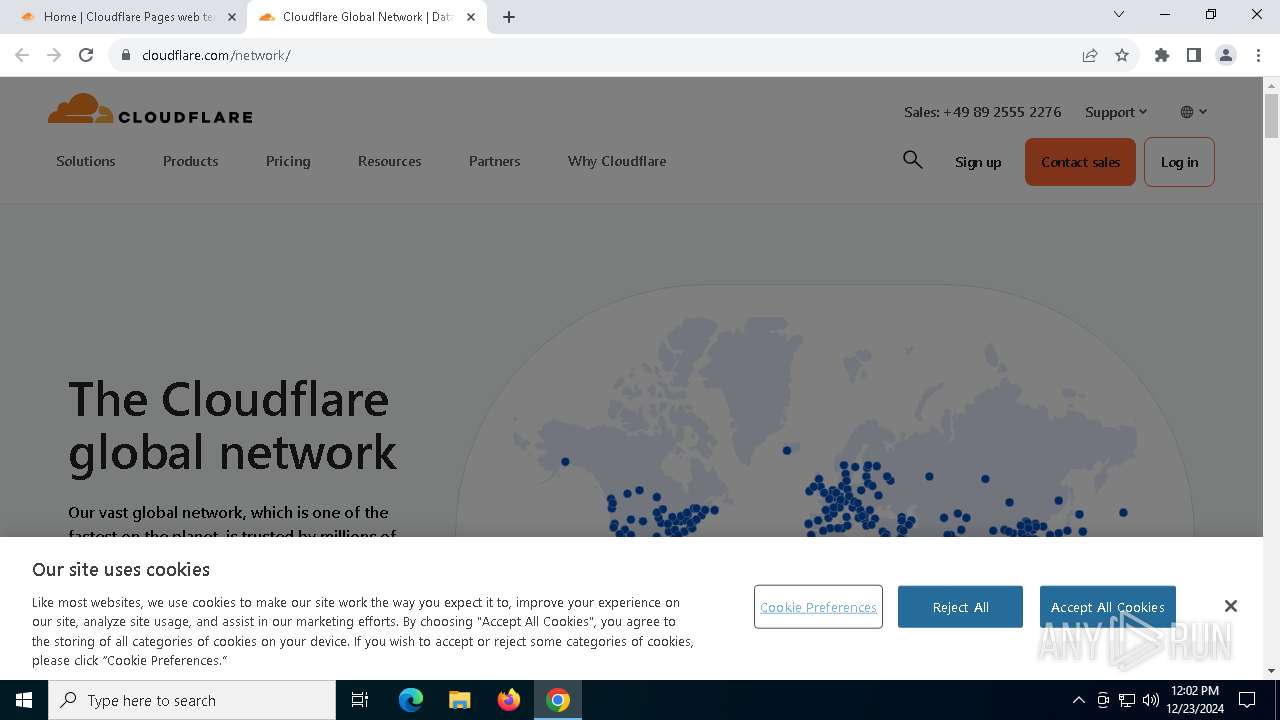Open the Why Cloudflare menu

click(x=617, y=161)
